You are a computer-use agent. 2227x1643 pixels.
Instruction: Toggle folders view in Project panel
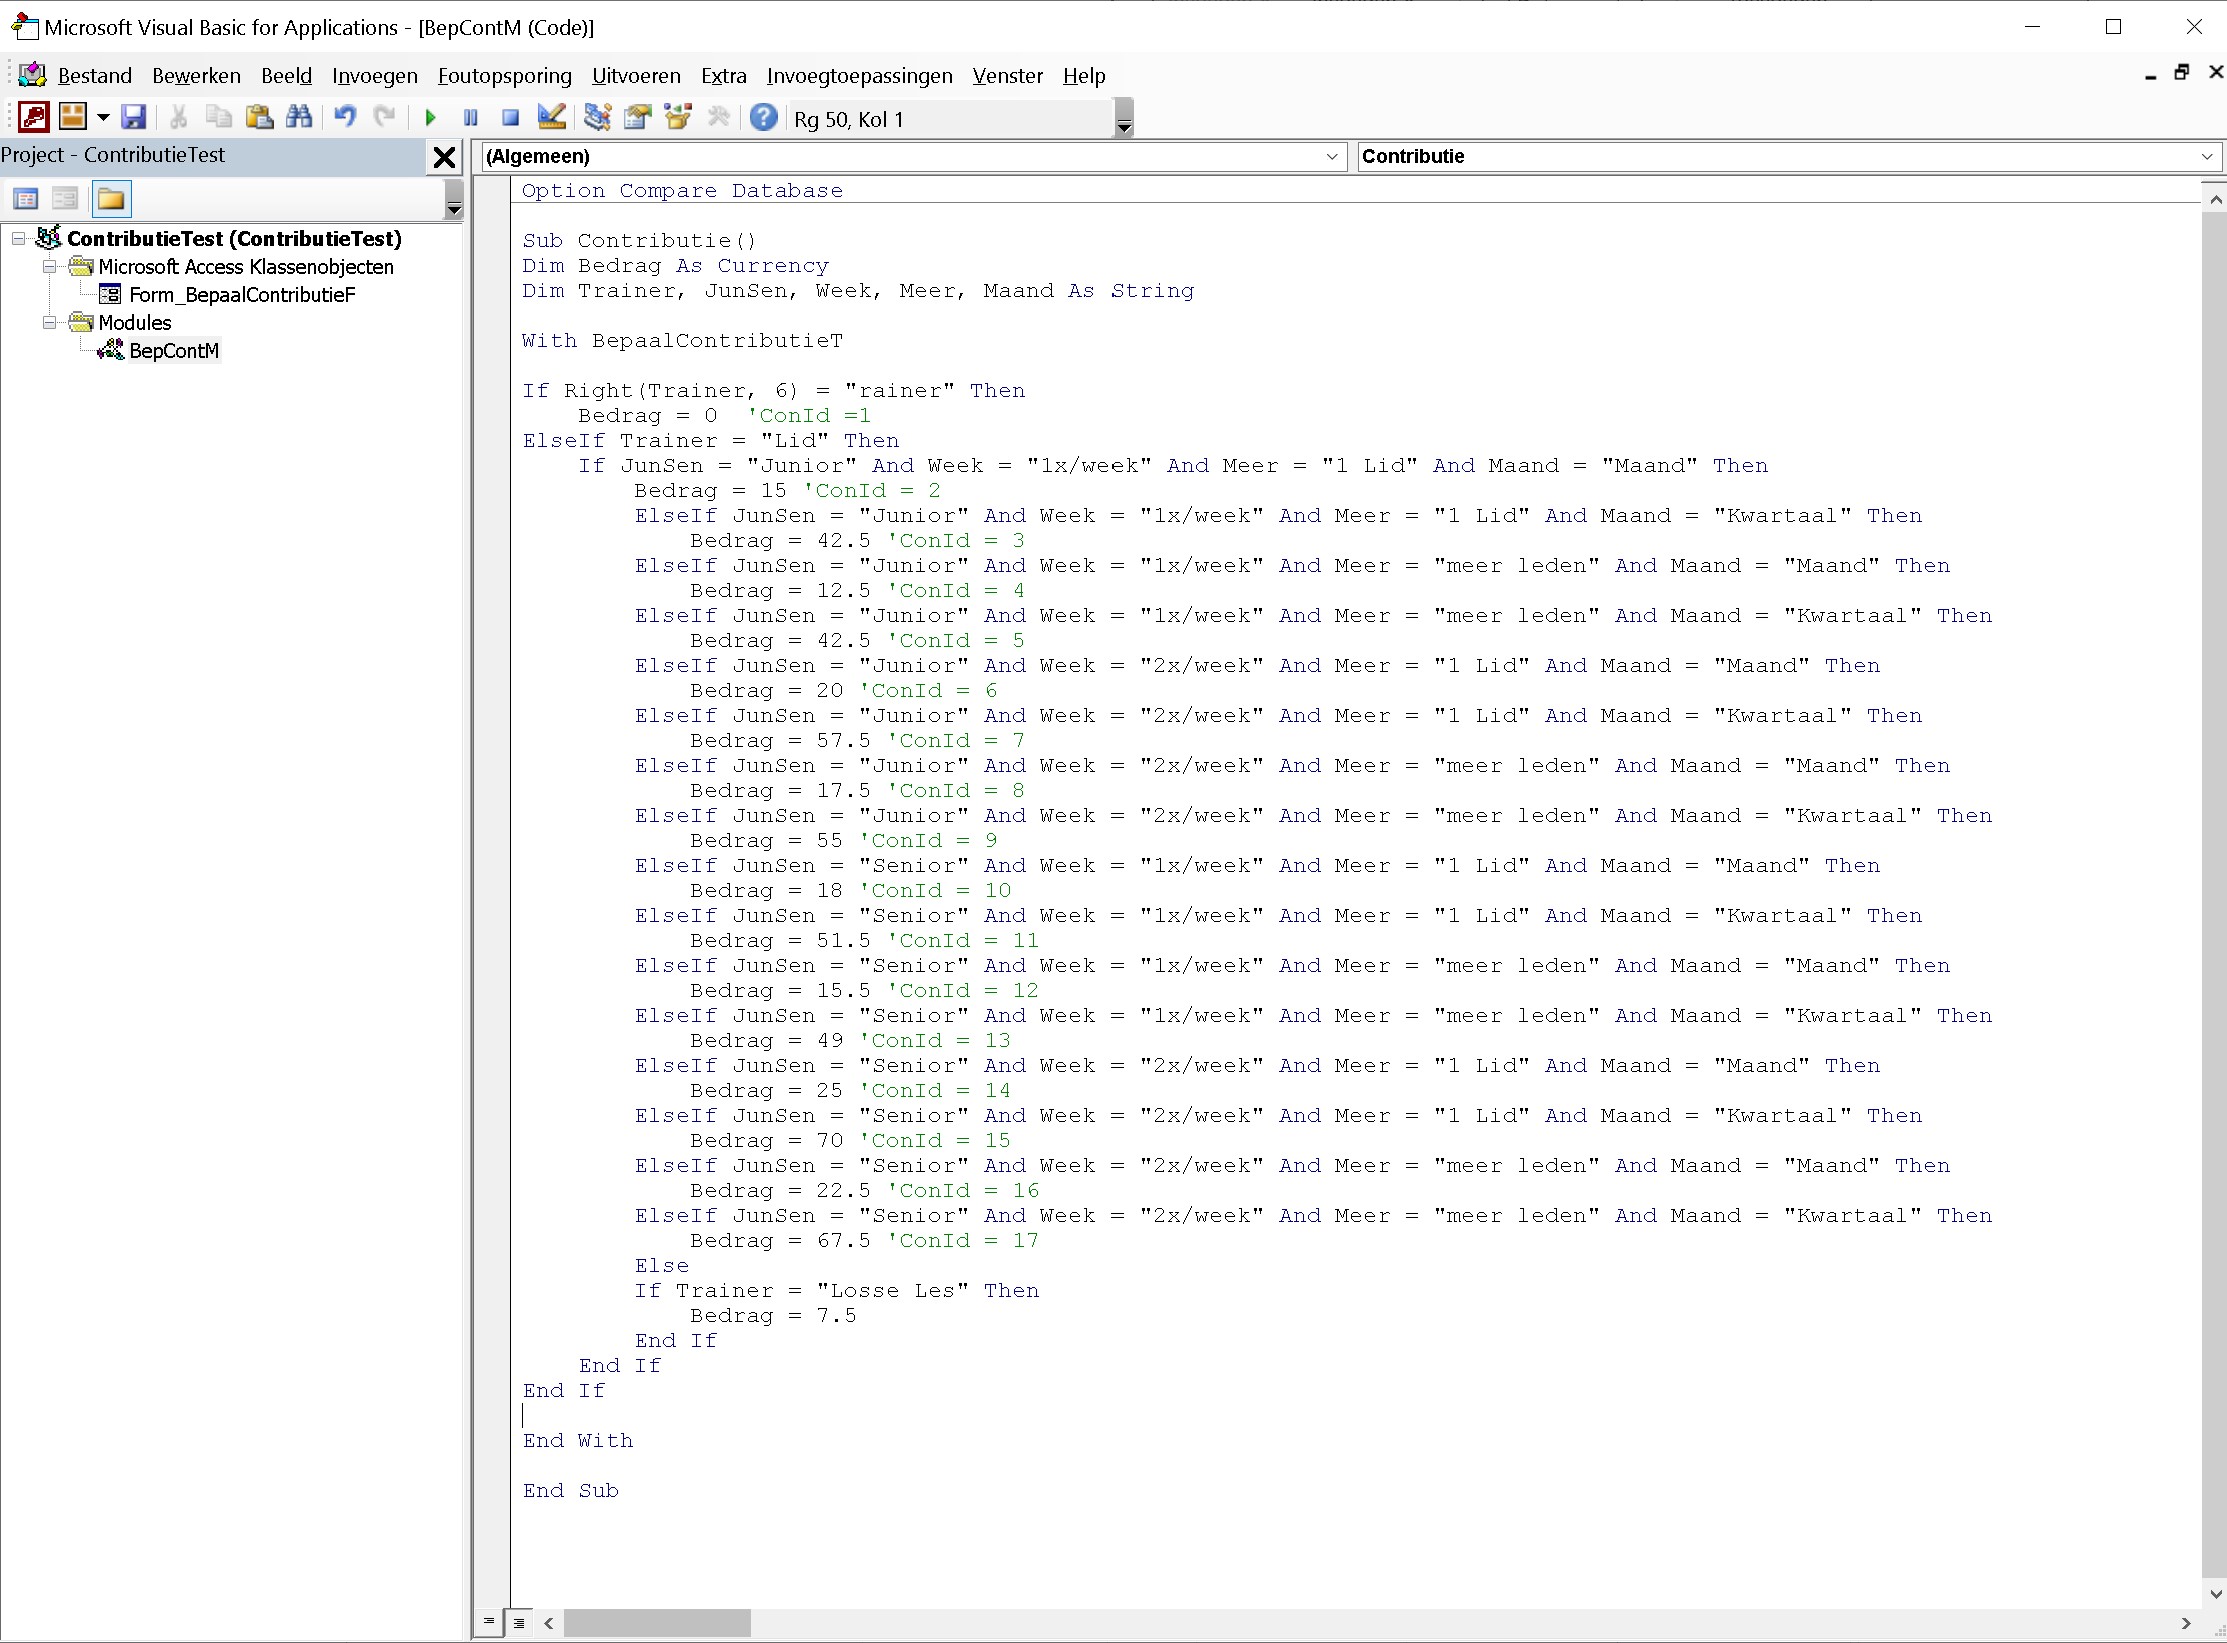coord(111,199)
